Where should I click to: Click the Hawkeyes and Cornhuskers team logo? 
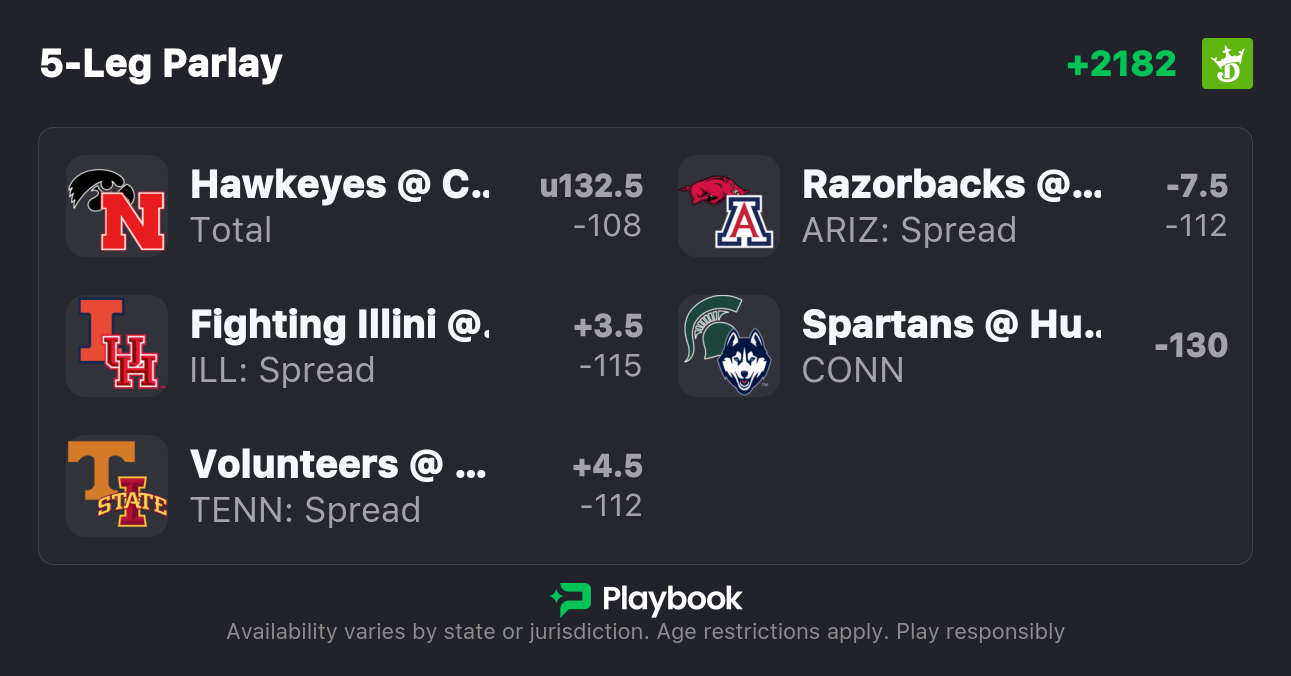click(117, 206)
